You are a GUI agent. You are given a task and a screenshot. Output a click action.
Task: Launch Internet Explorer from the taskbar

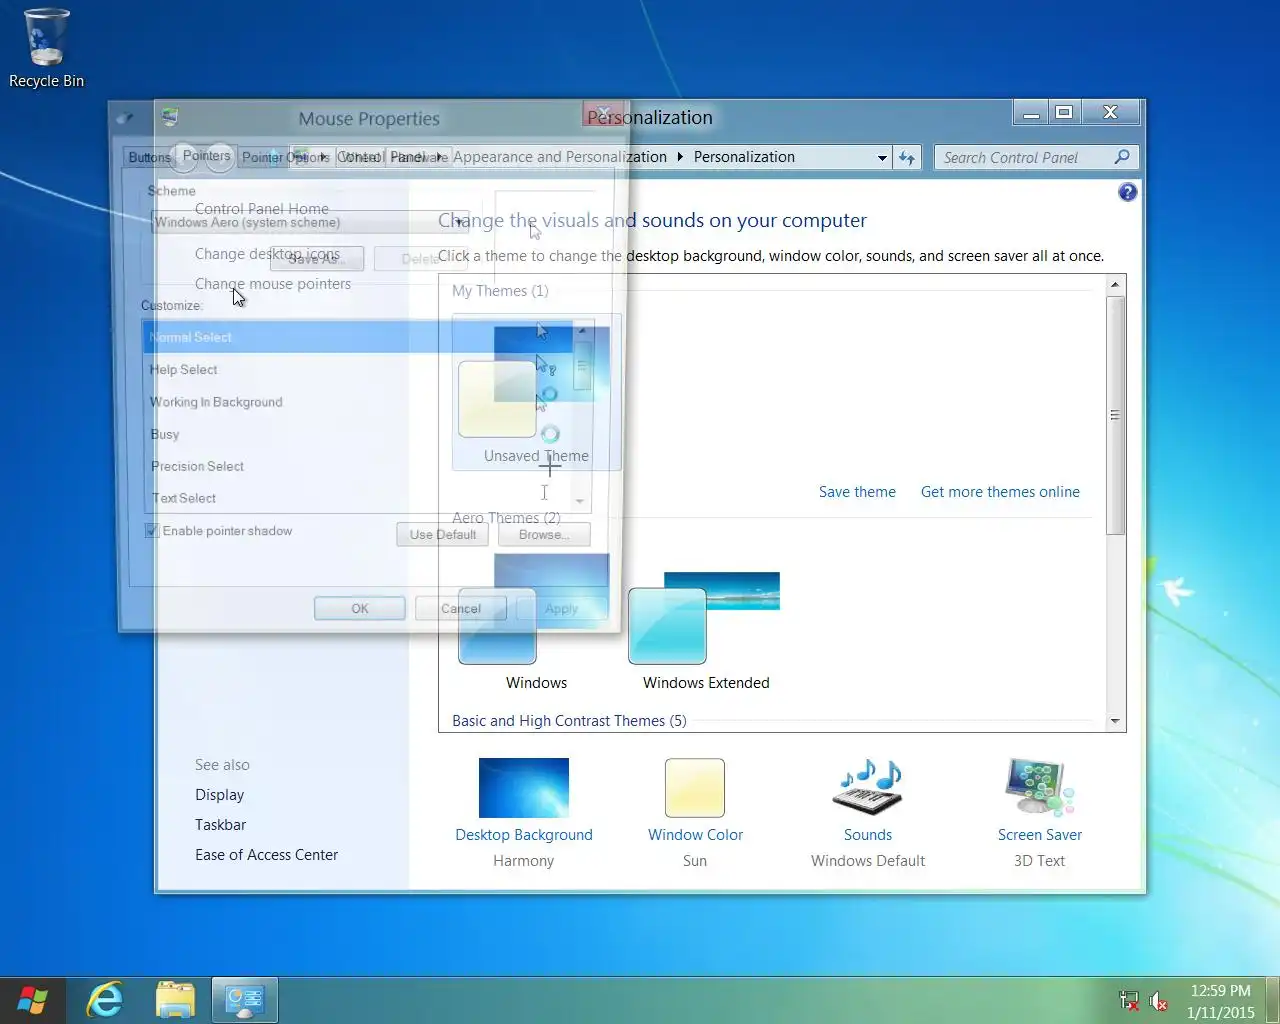pyautogui.click(x=105, y=1000)
